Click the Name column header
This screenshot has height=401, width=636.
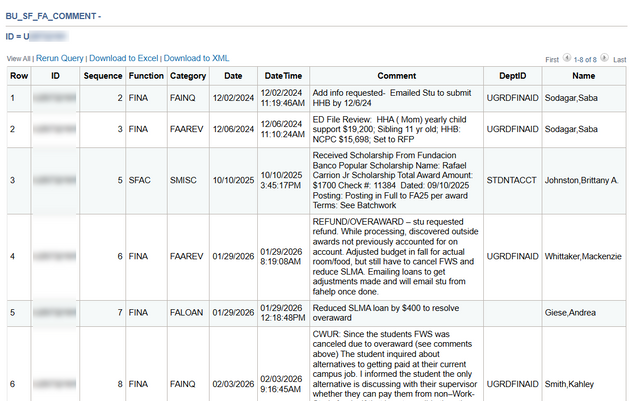coord(584,76)
